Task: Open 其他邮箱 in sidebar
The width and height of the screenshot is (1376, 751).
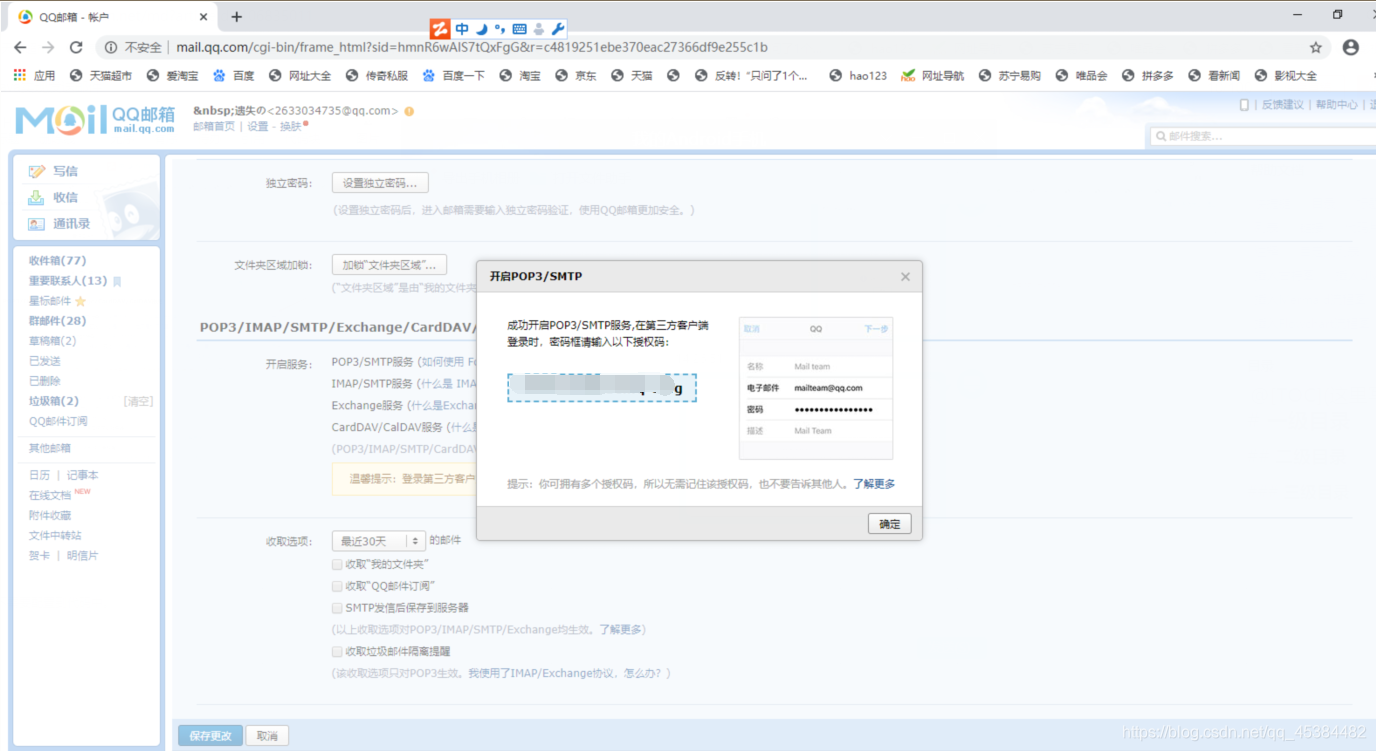Action: click(50, 448)
